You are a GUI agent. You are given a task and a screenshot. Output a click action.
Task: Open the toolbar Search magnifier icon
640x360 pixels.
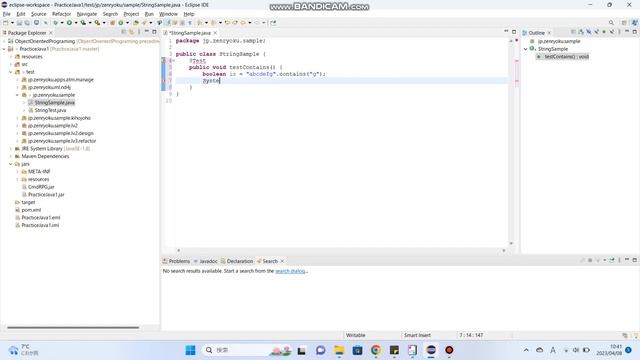point(611,23)
